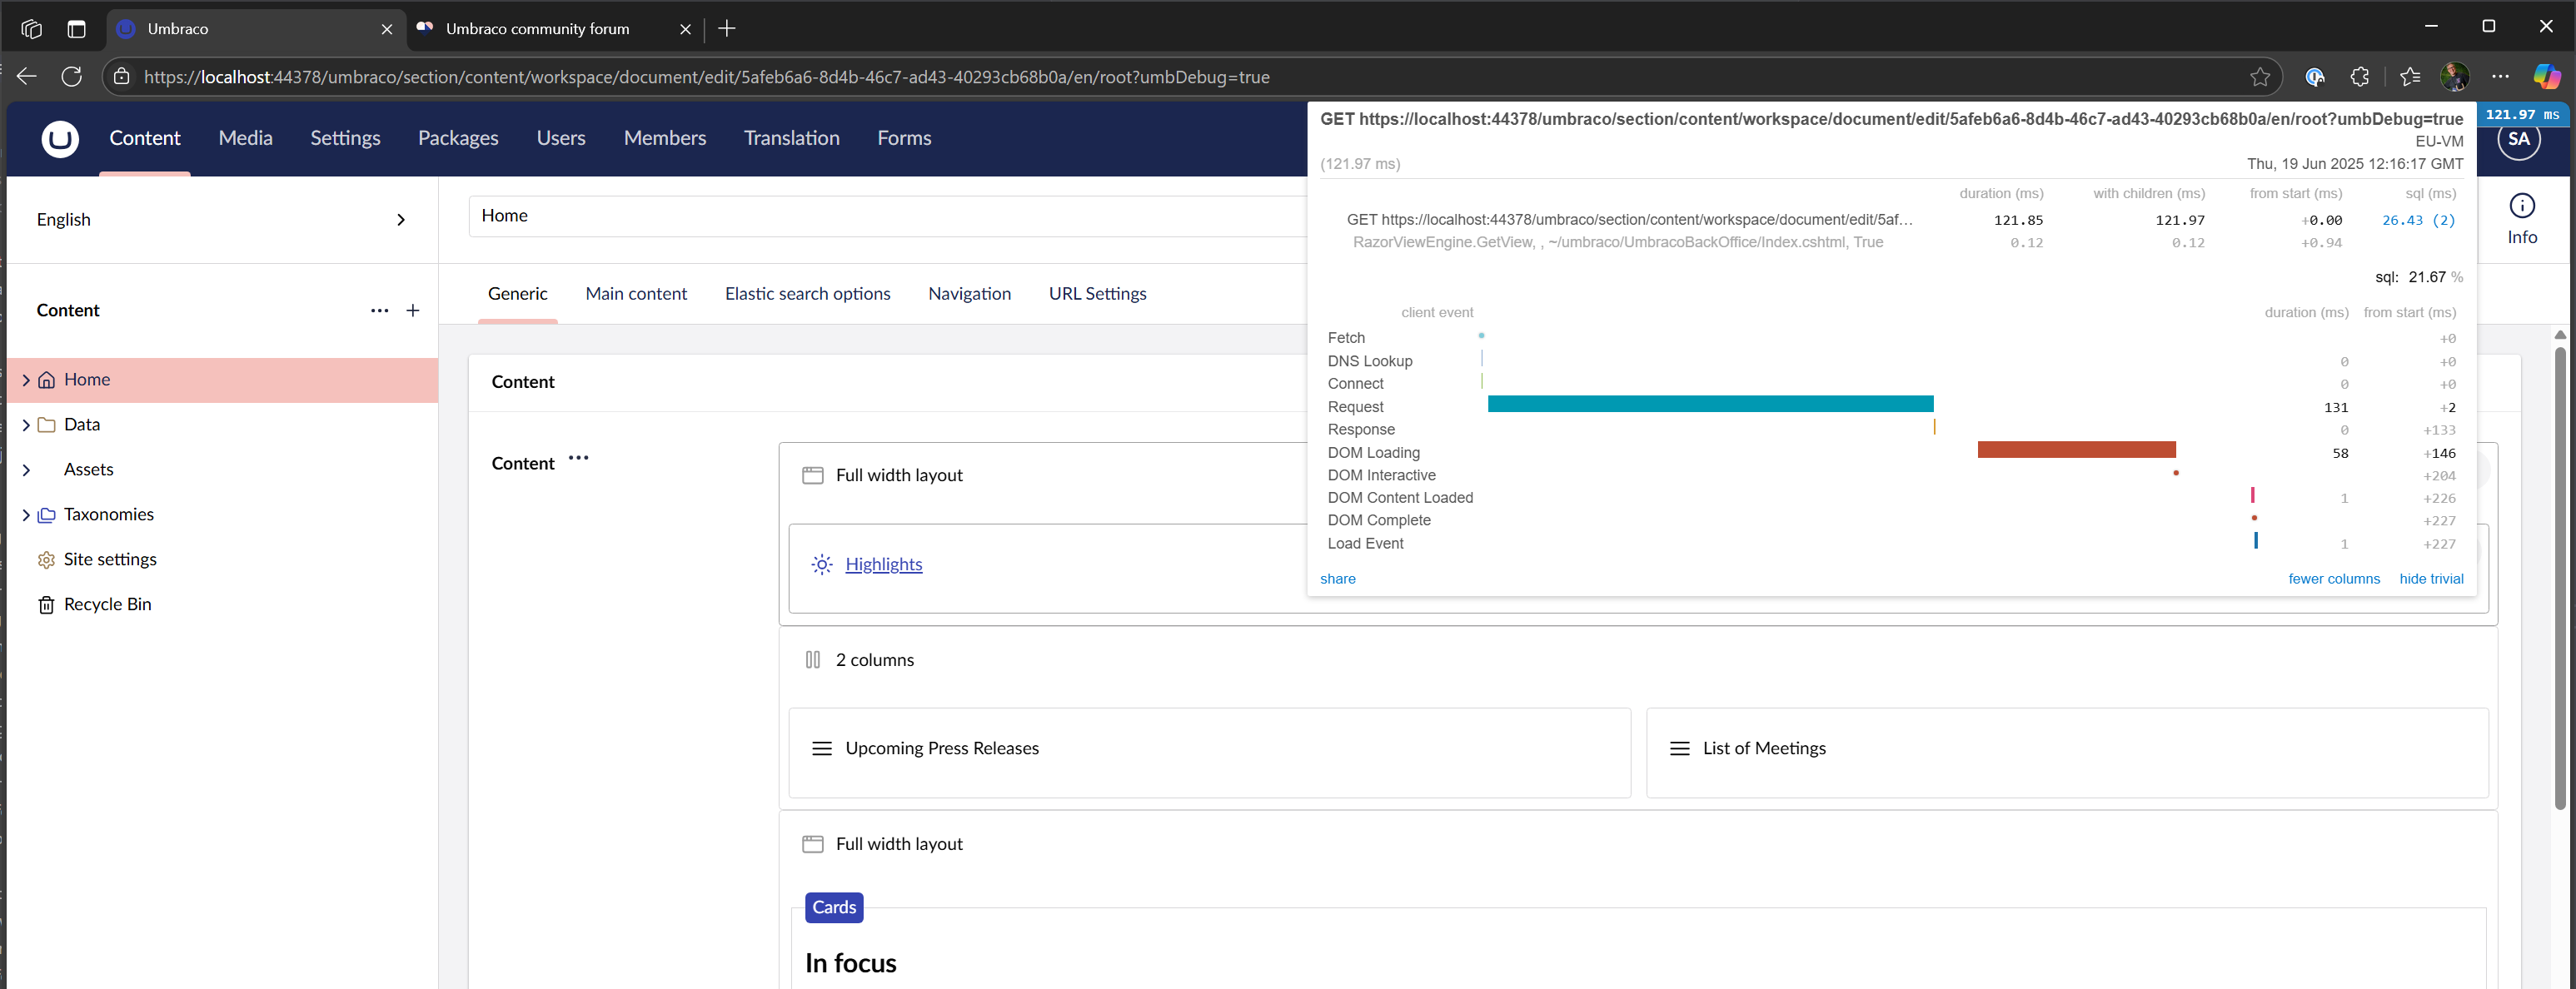
Task: Click the Home document name field
Action: pos(888,216)
